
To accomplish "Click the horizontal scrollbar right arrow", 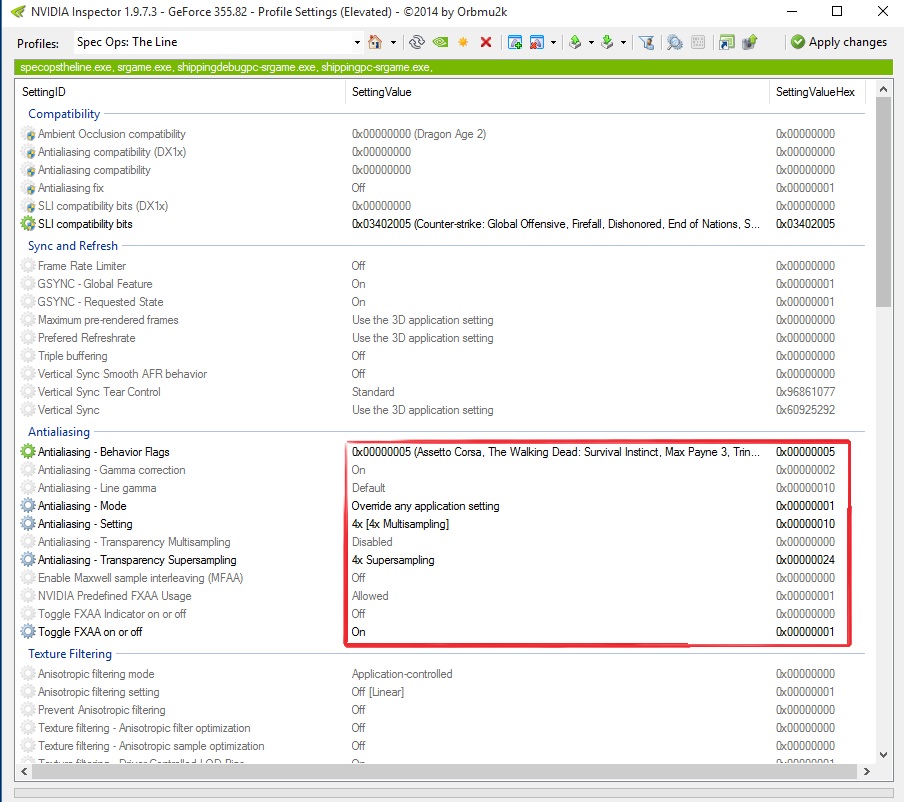I will (x=866, y=771).
